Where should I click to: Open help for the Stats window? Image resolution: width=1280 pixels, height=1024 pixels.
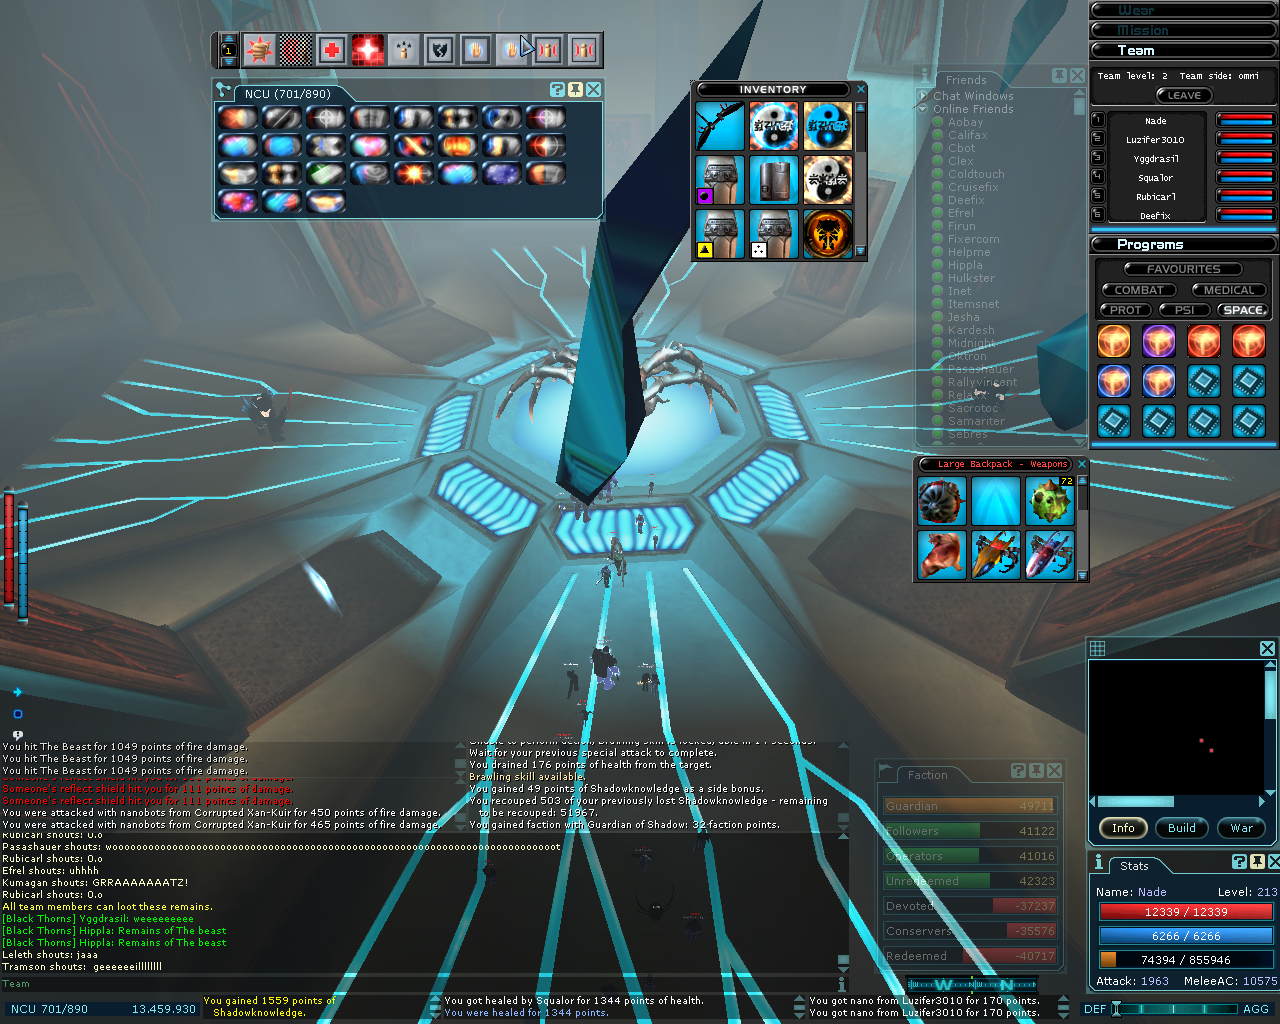(x=1240, y=861)
